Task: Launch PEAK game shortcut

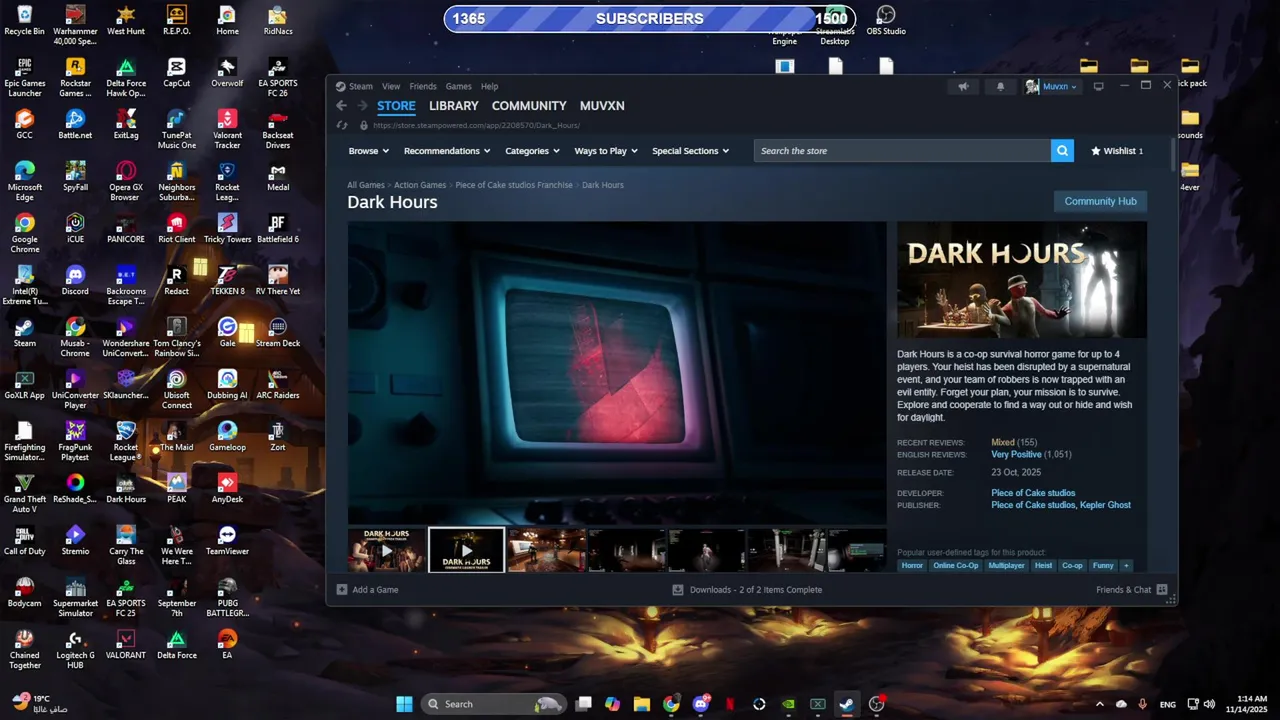Action: click(x=177, y=488)
